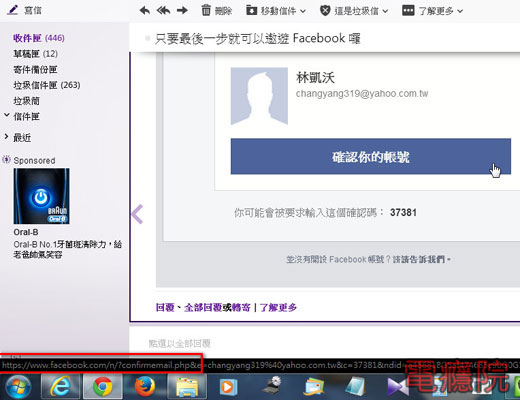520x400 pixels.
Task: Click the Visual Studio taskbar icon
Action: 397,388
